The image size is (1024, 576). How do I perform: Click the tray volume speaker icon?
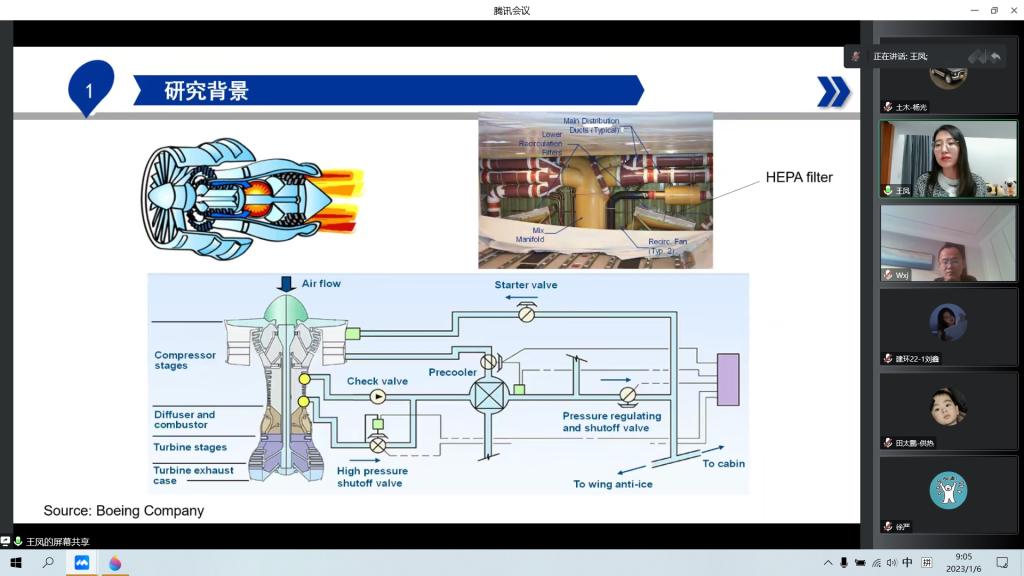click(891, 563)
